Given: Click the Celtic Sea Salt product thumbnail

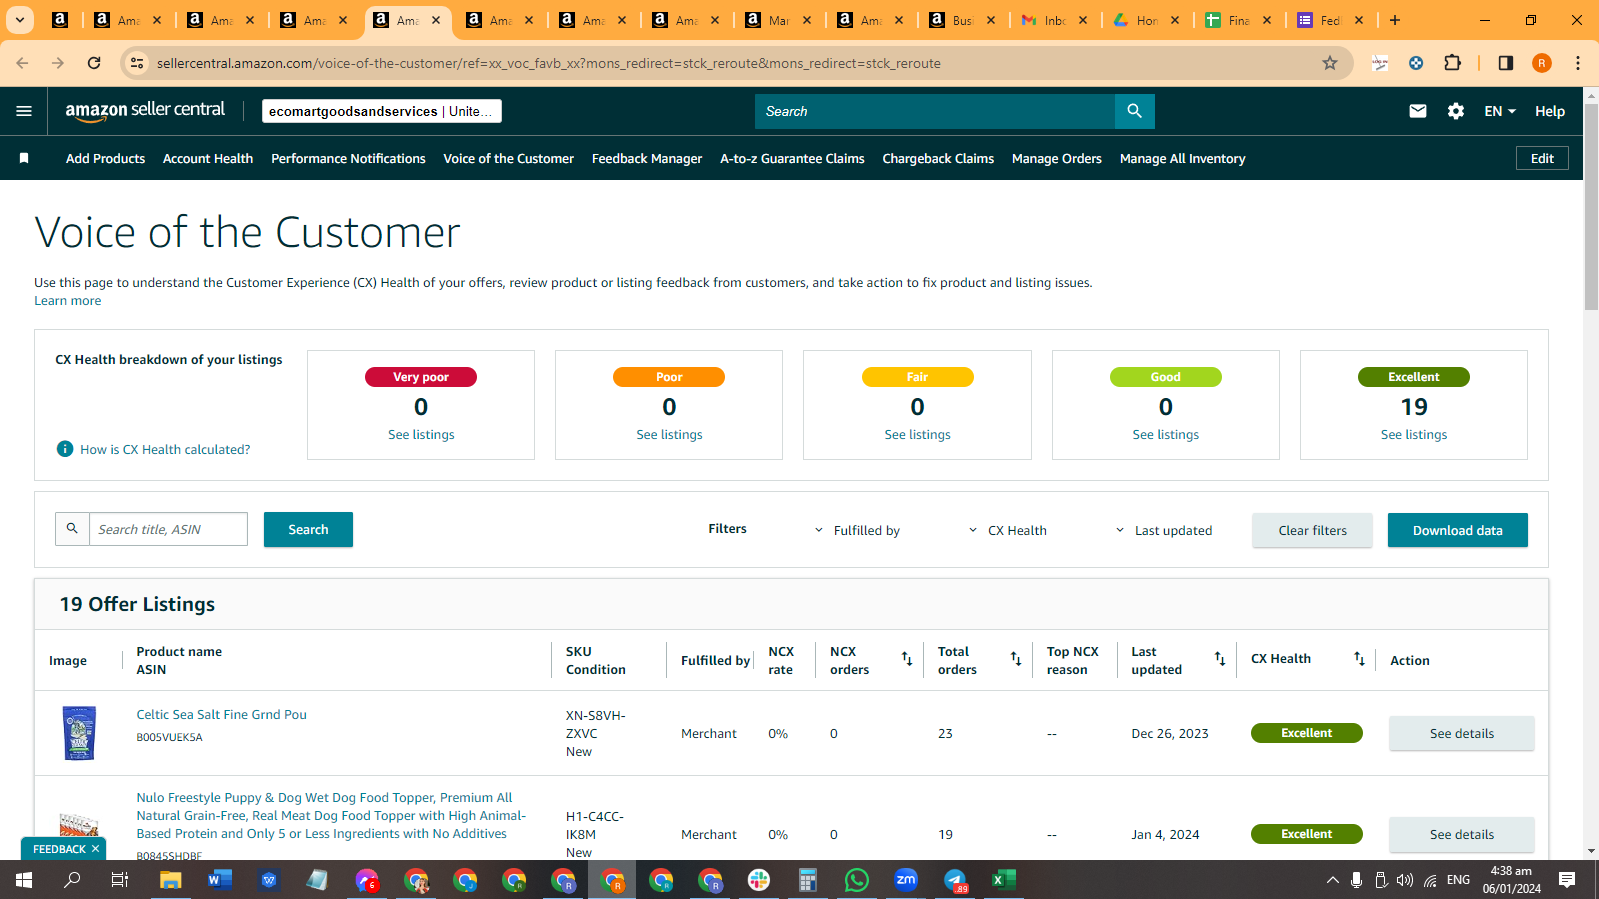Looking at the screenshot, I should (x=79, y=733).
